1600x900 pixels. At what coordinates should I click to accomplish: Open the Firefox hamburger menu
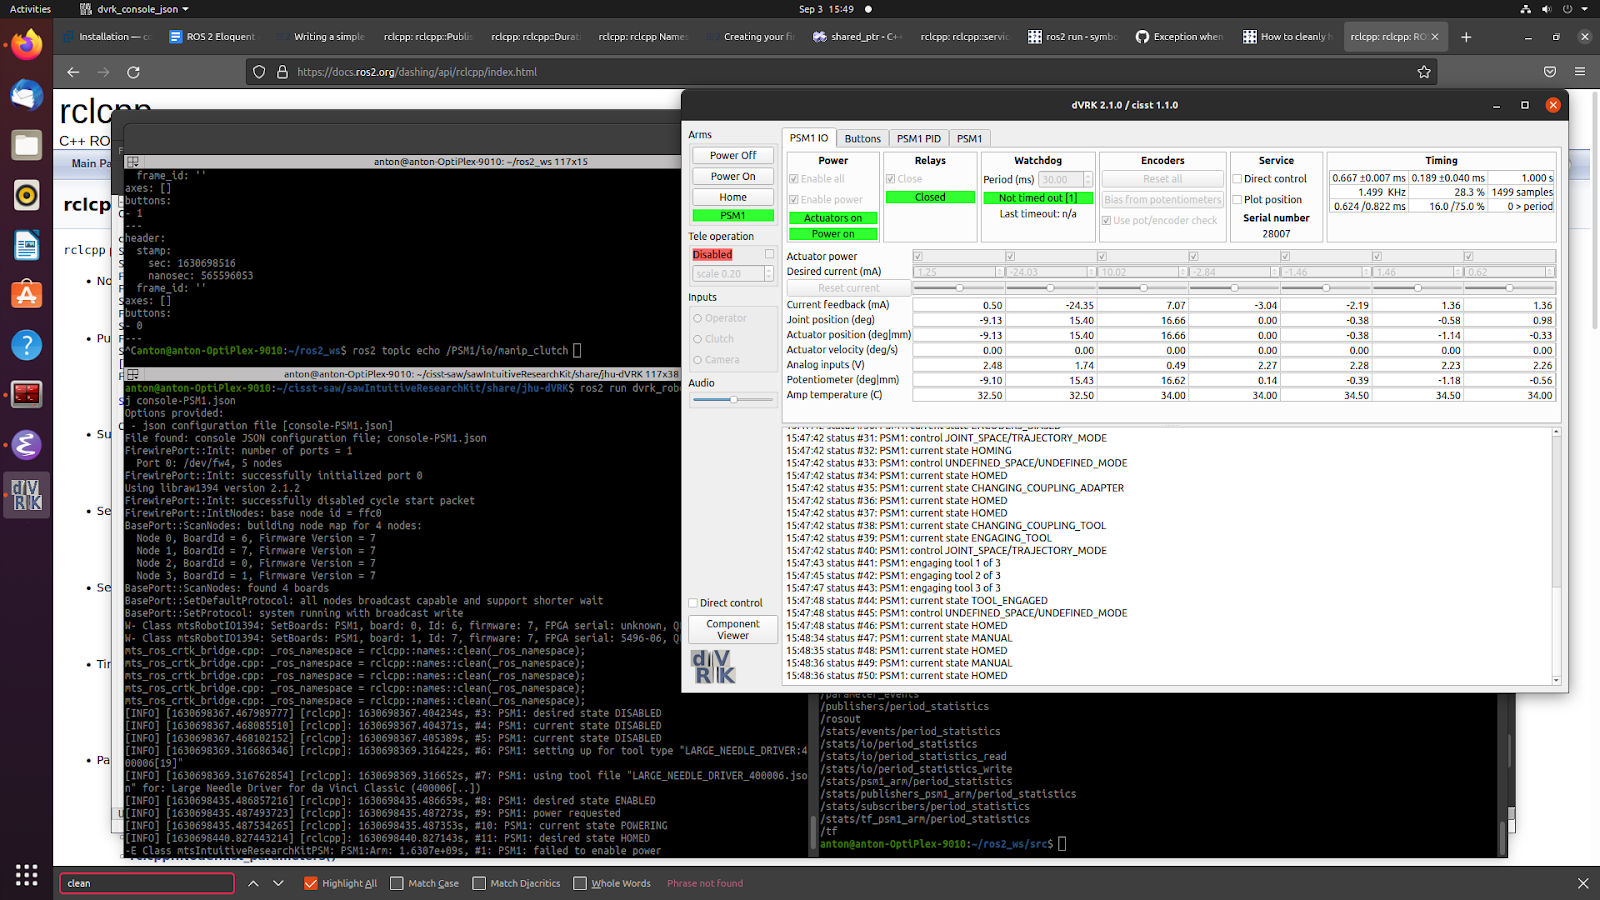[1580, 72]
